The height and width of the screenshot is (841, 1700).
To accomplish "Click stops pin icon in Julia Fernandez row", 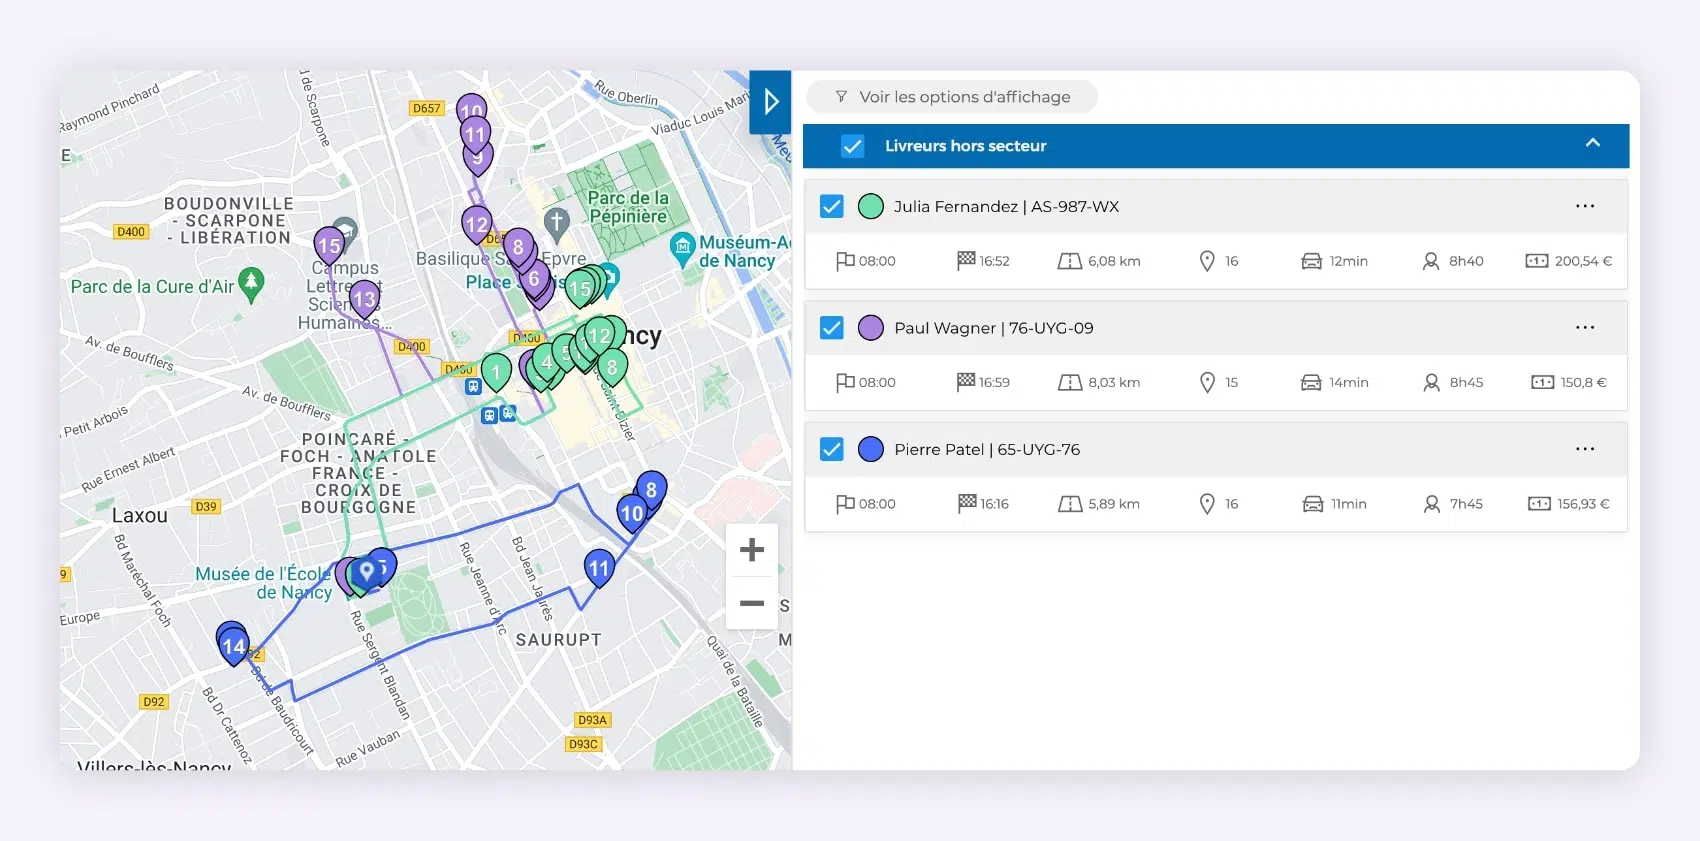I will pyautogui.click(x=1207, y=261).
